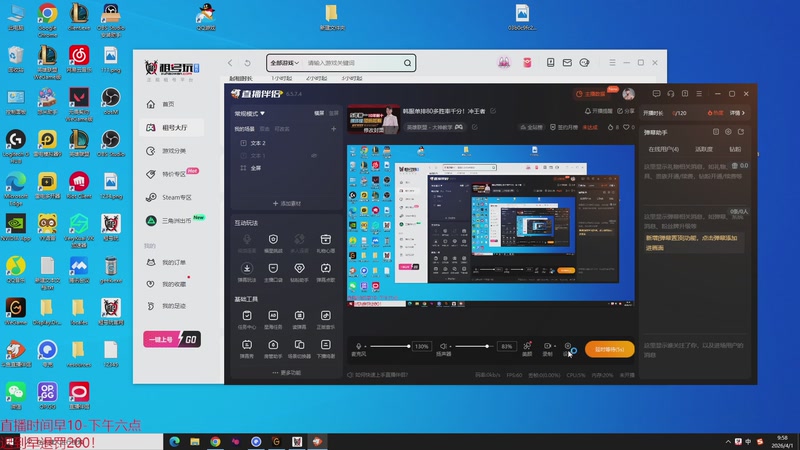Open 我的订单 in 租号玩 sidebar
Screen dimensions: 800x450
pyautogui.click(x=171, y=262)
